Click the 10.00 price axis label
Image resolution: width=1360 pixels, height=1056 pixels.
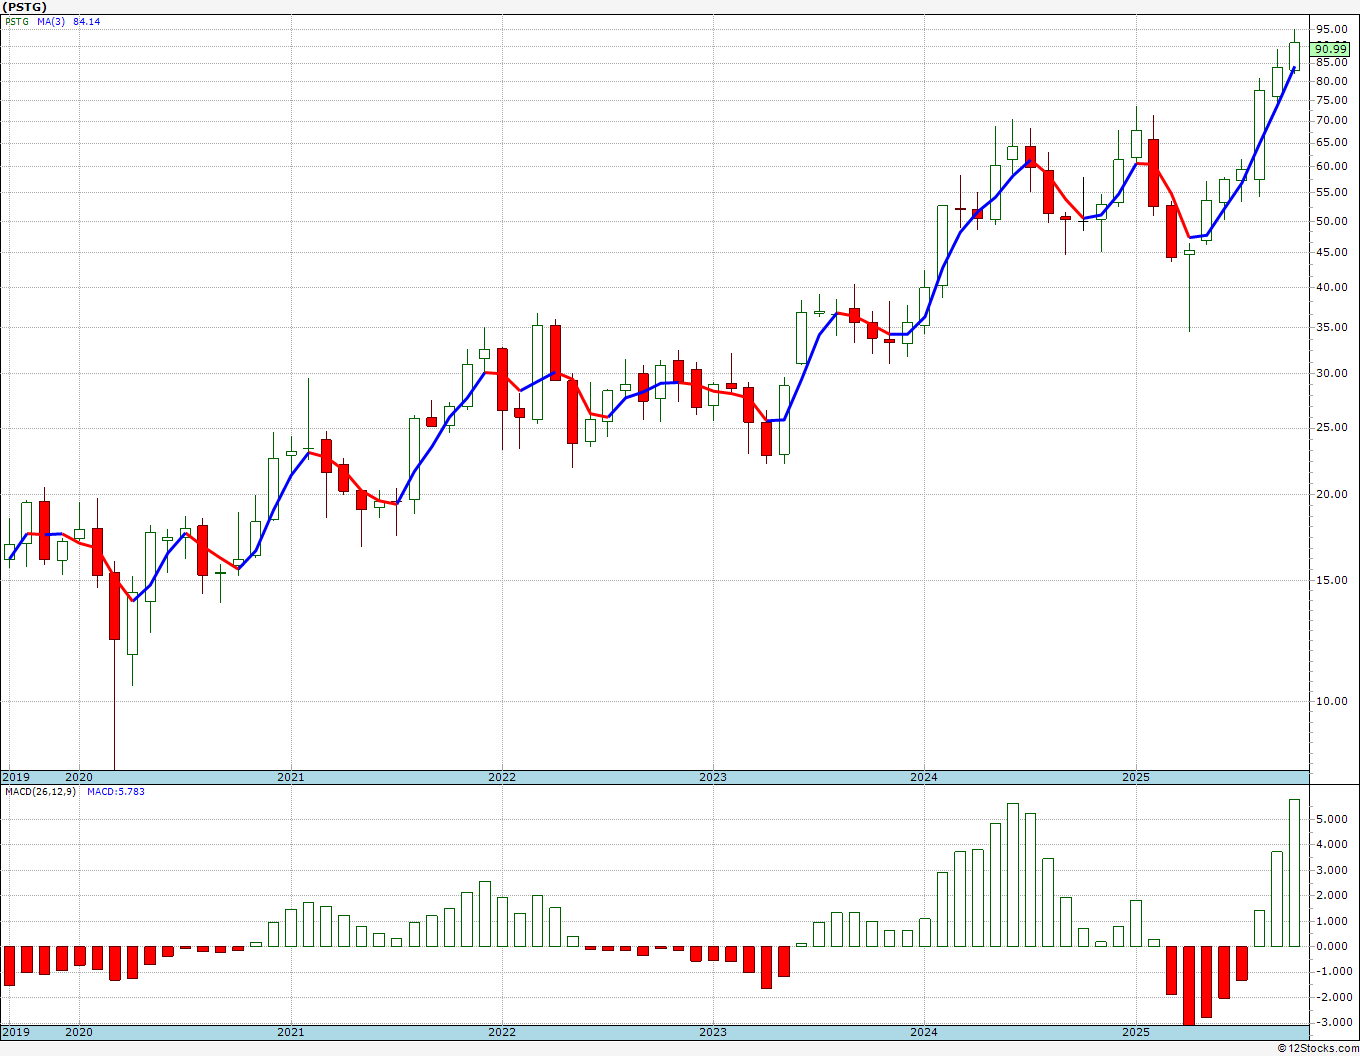tap(1331, 702)
